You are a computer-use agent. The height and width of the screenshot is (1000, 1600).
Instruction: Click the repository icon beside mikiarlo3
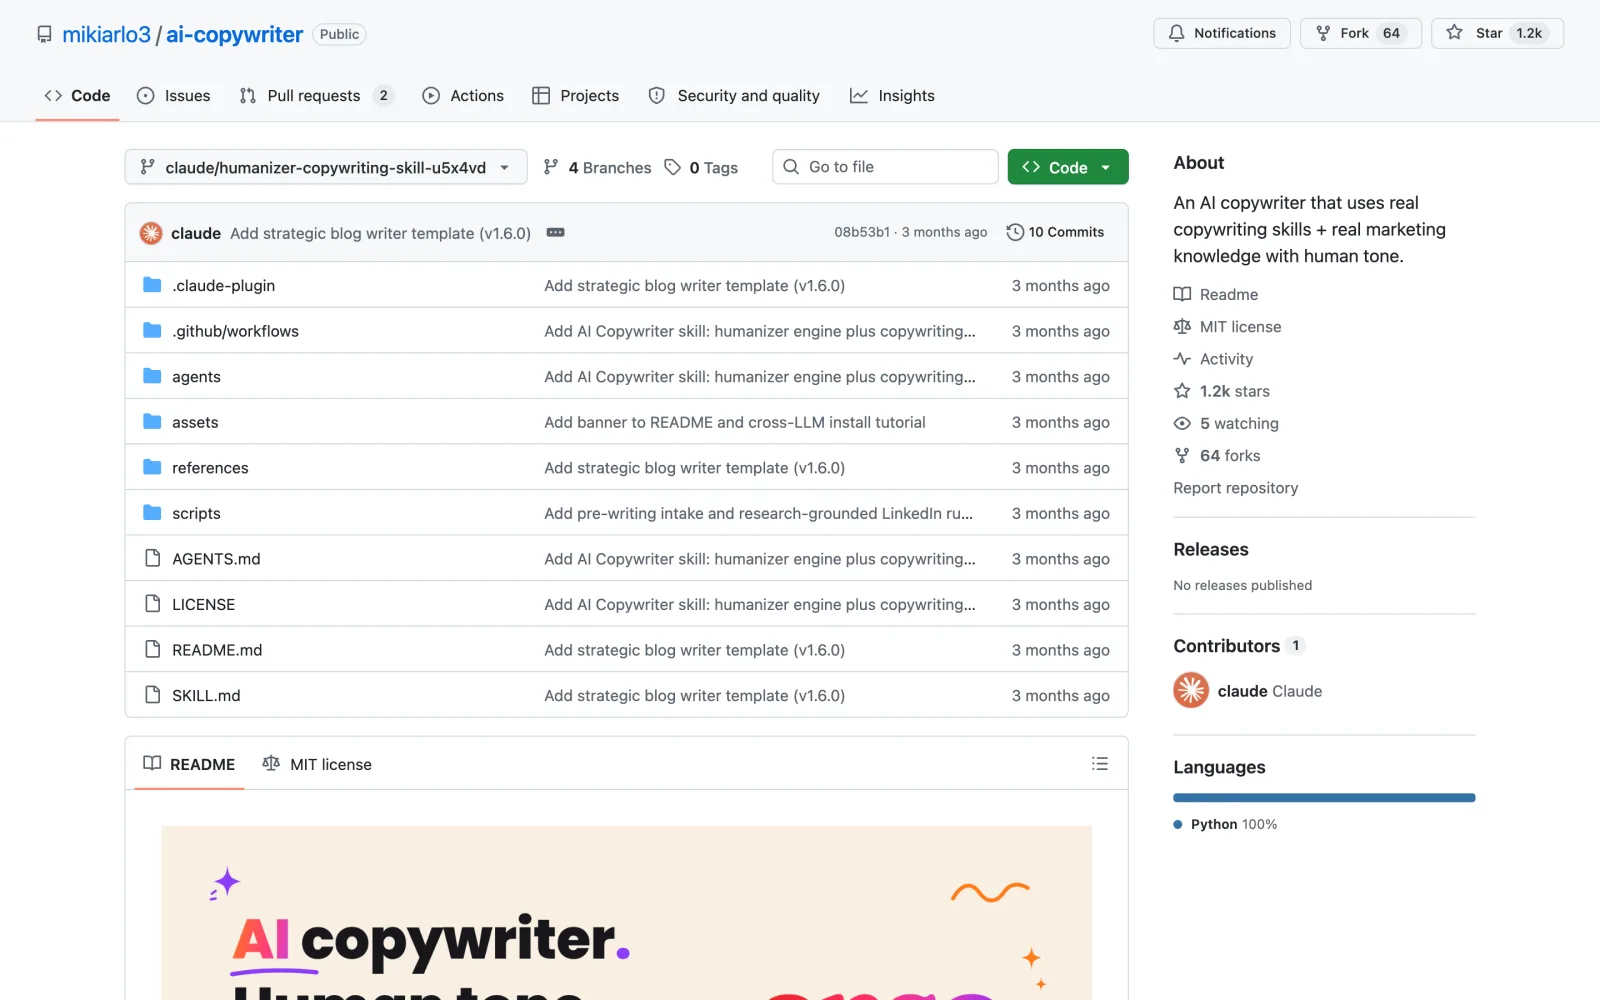coord(44,35)
